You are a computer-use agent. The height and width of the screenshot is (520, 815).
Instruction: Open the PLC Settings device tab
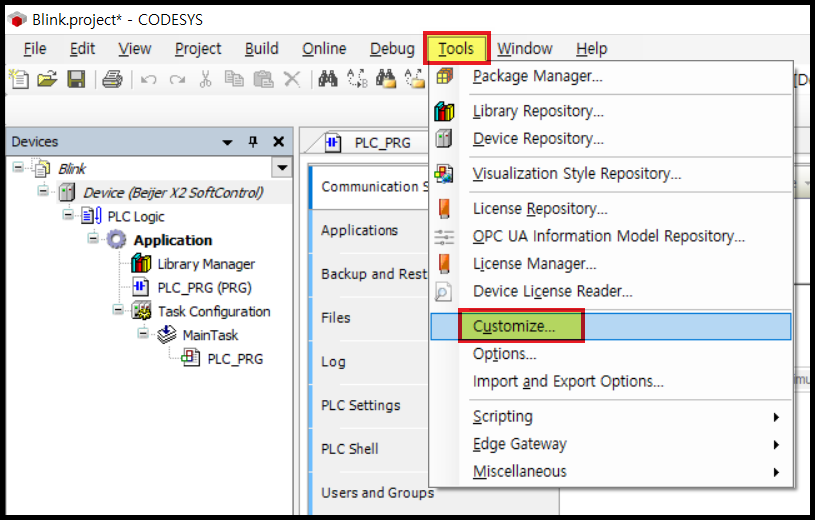tap(361, 405)
